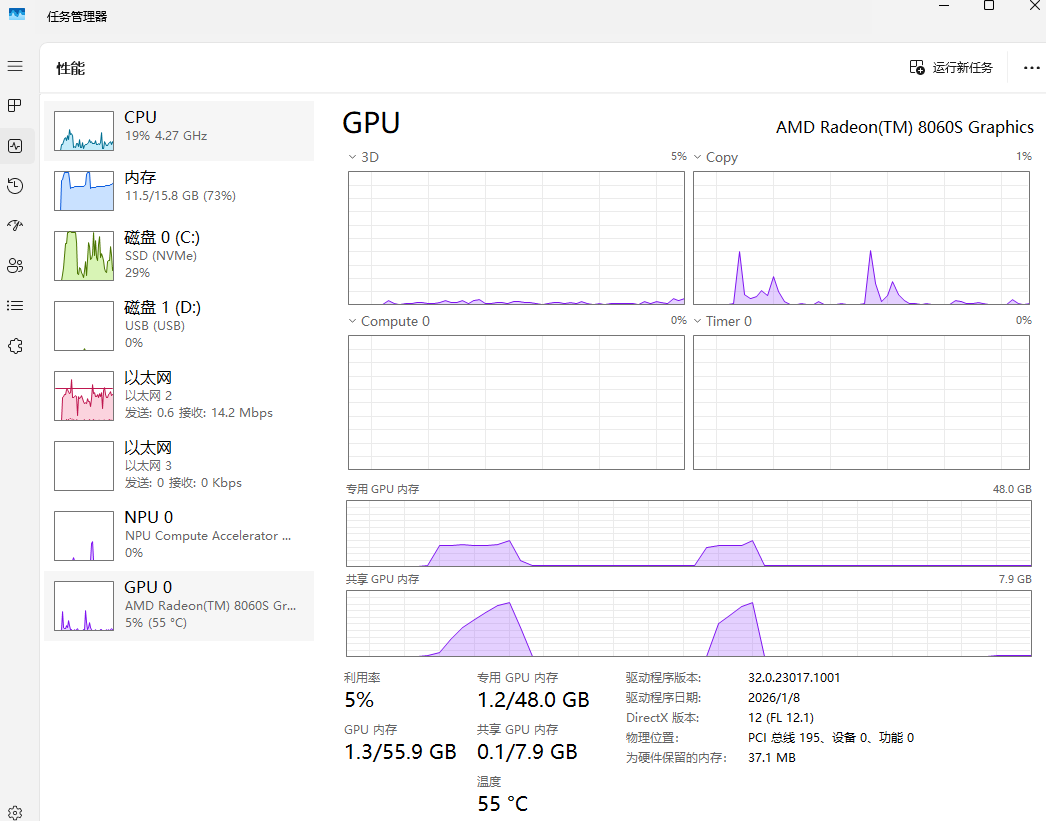Expand the Compute 0 engine dropdown
Screen dimensions: 1046x821
[352, 321]
